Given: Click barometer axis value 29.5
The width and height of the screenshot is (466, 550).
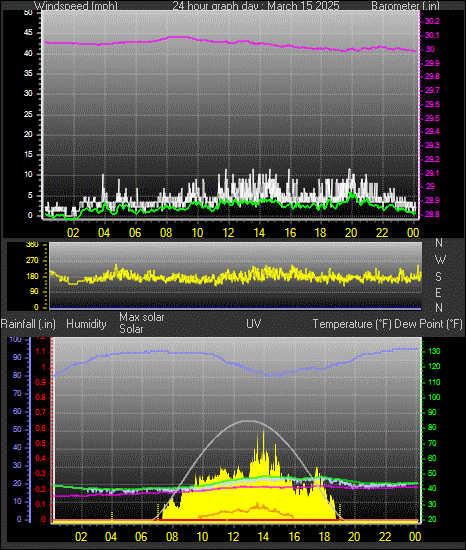Looking at the screenshot, I should [x=432, y=118].
